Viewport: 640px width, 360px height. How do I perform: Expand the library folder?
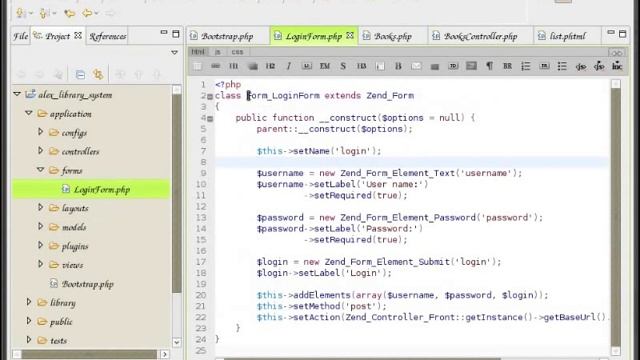pos(29,302)
